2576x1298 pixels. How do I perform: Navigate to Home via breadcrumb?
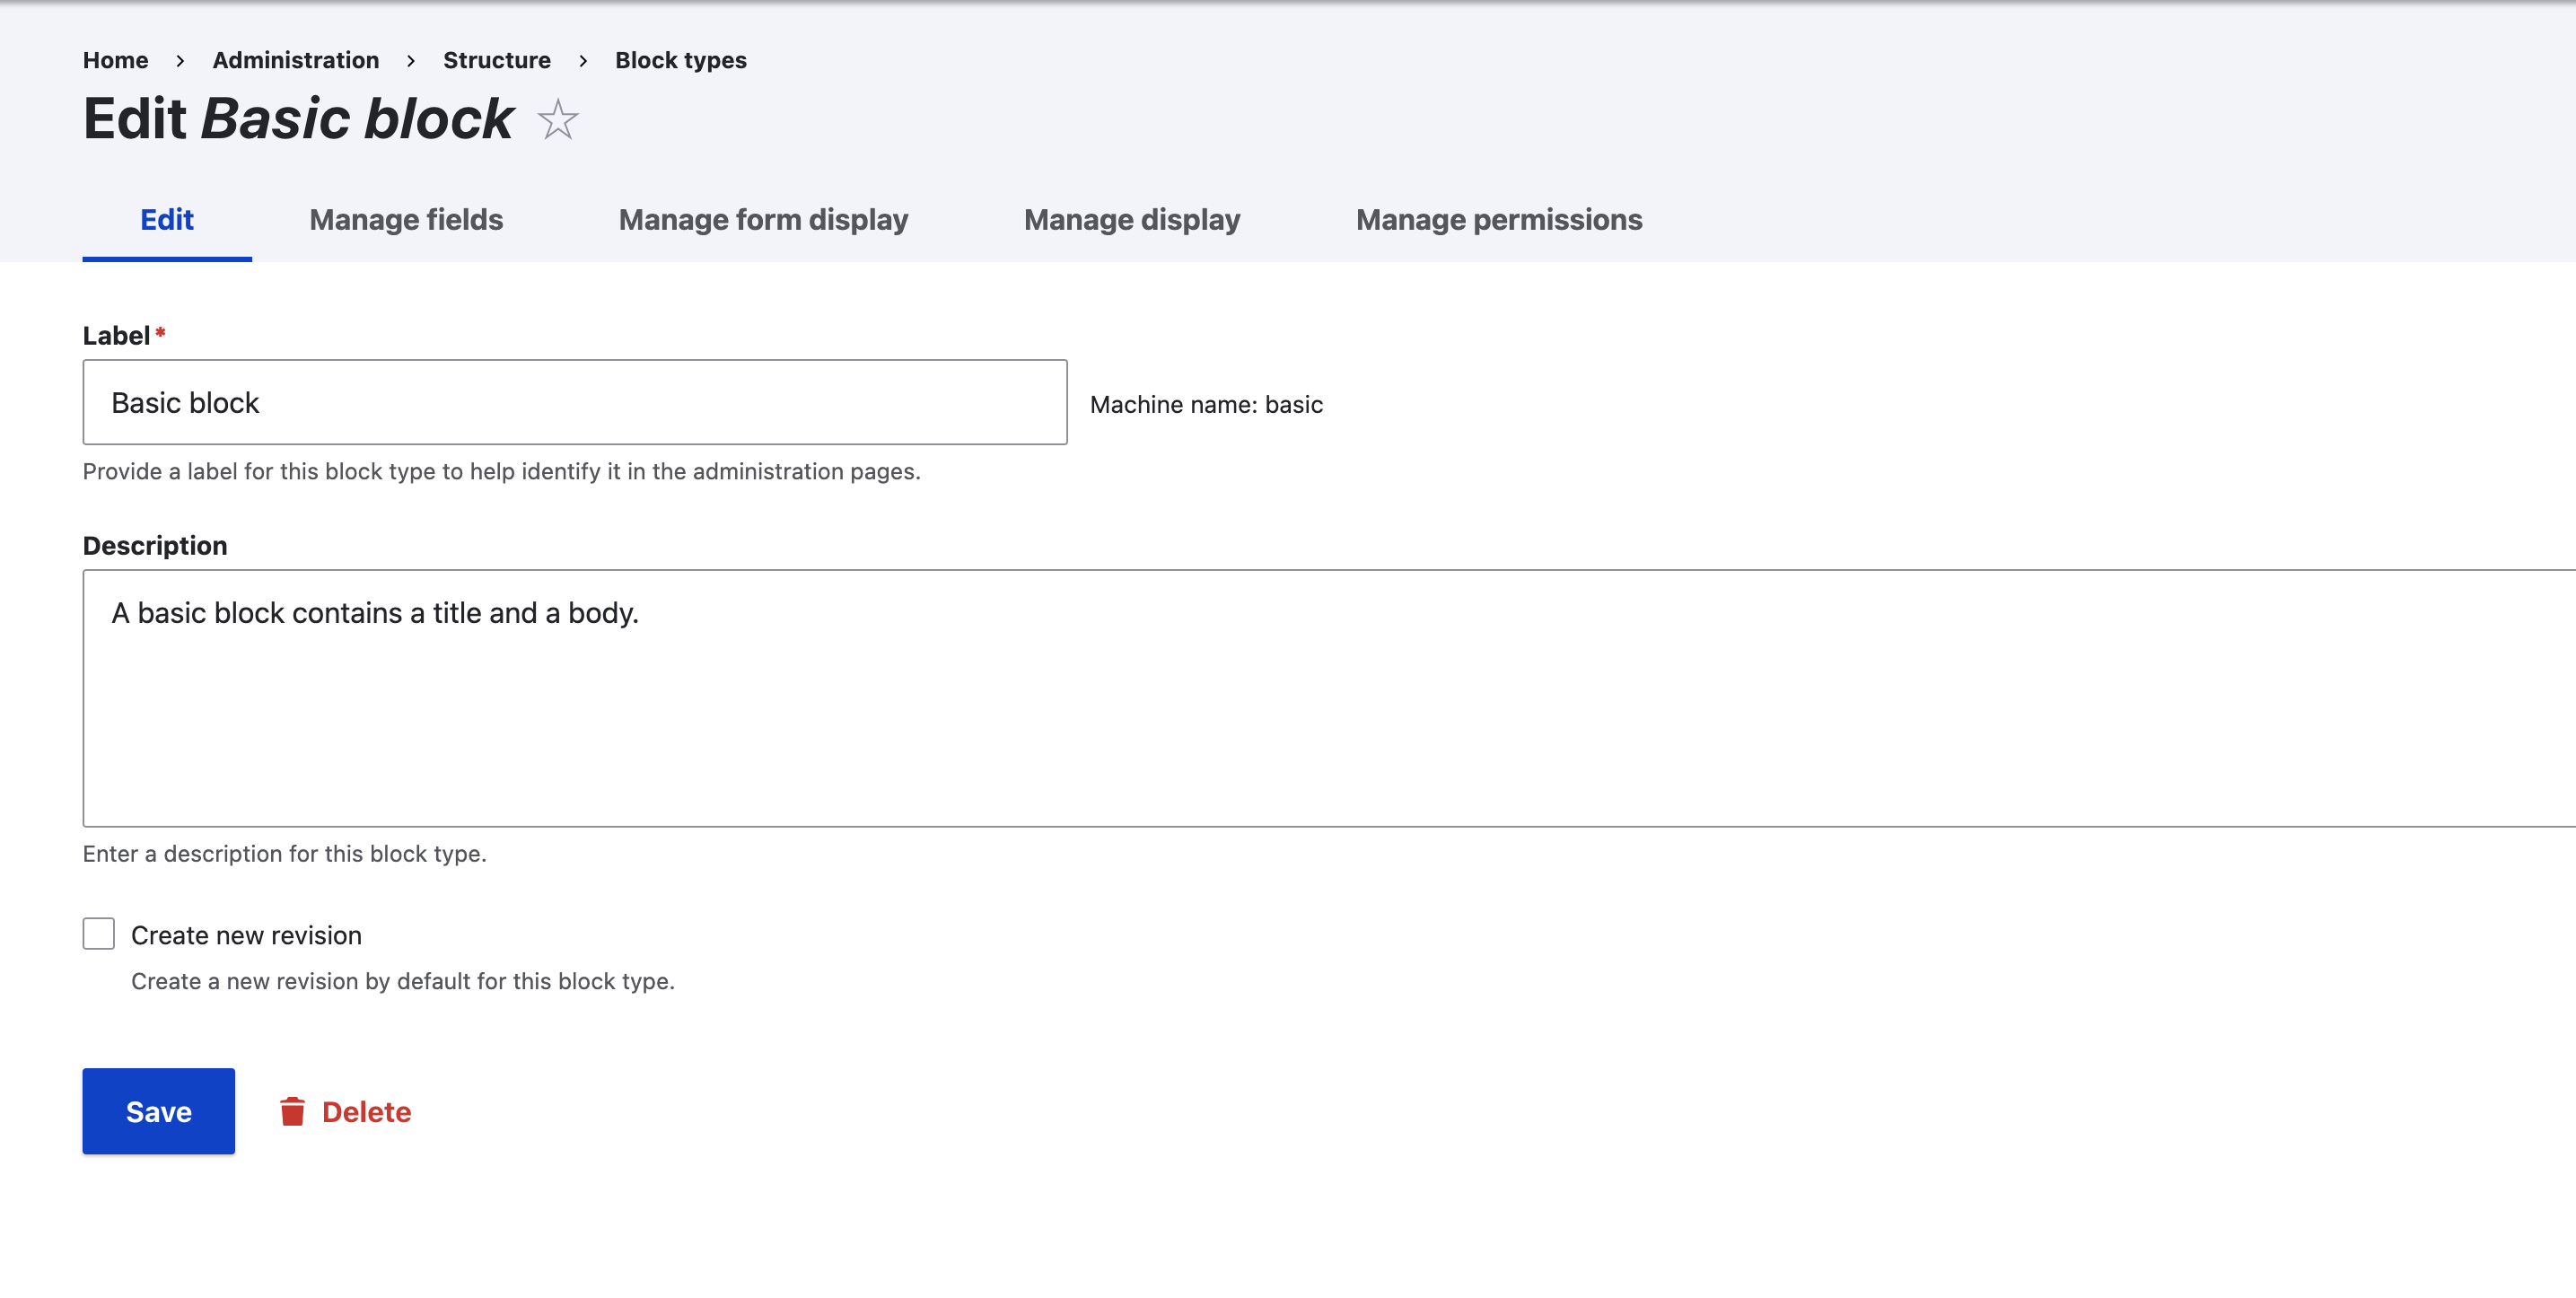click(x=115, y=60)
